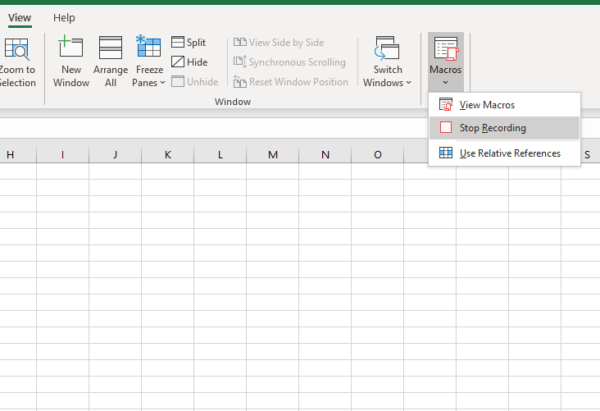Select column O header
This screenshot has width=600, height=411.
[378, 154]
